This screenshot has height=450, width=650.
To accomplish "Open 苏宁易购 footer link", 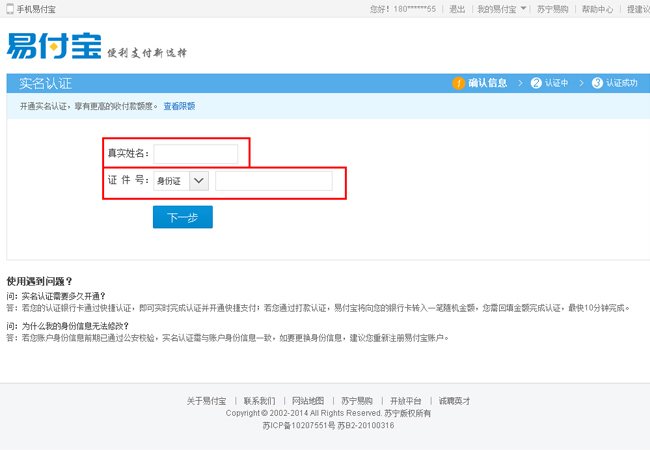I will pyautogui.click(x=357, y=401).
